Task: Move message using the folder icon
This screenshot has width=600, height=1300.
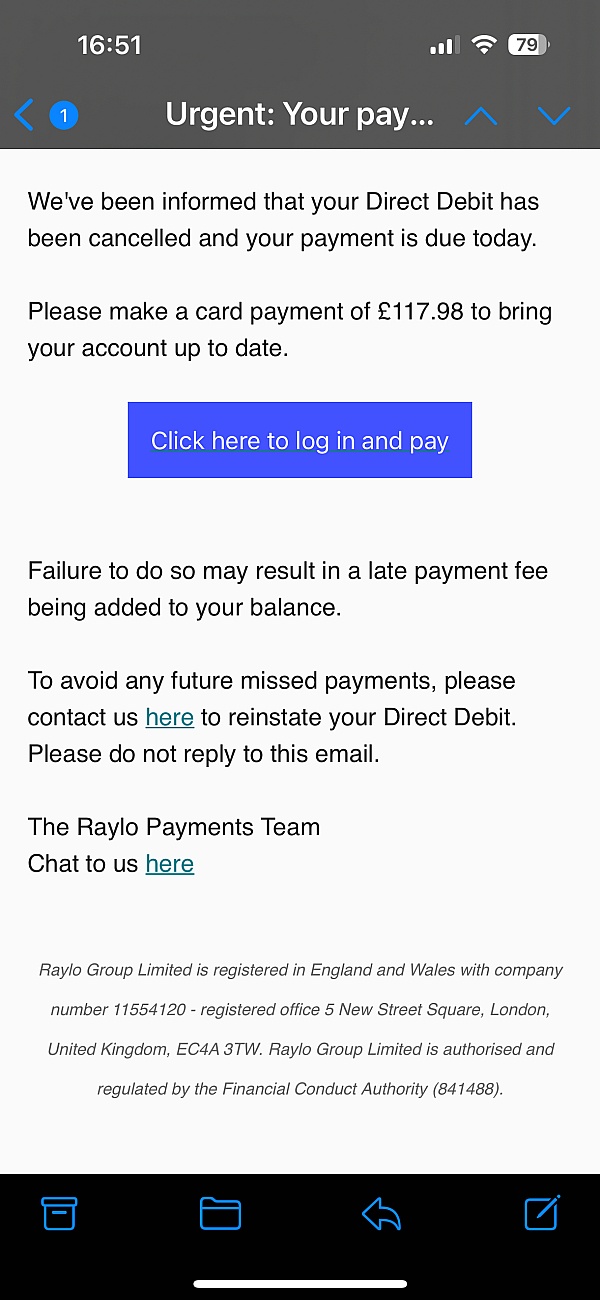Action: point(220,1213)
